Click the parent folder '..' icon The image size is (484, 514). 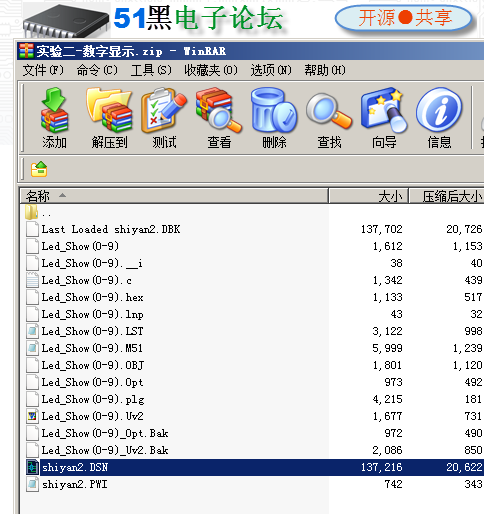pos(31,212)
